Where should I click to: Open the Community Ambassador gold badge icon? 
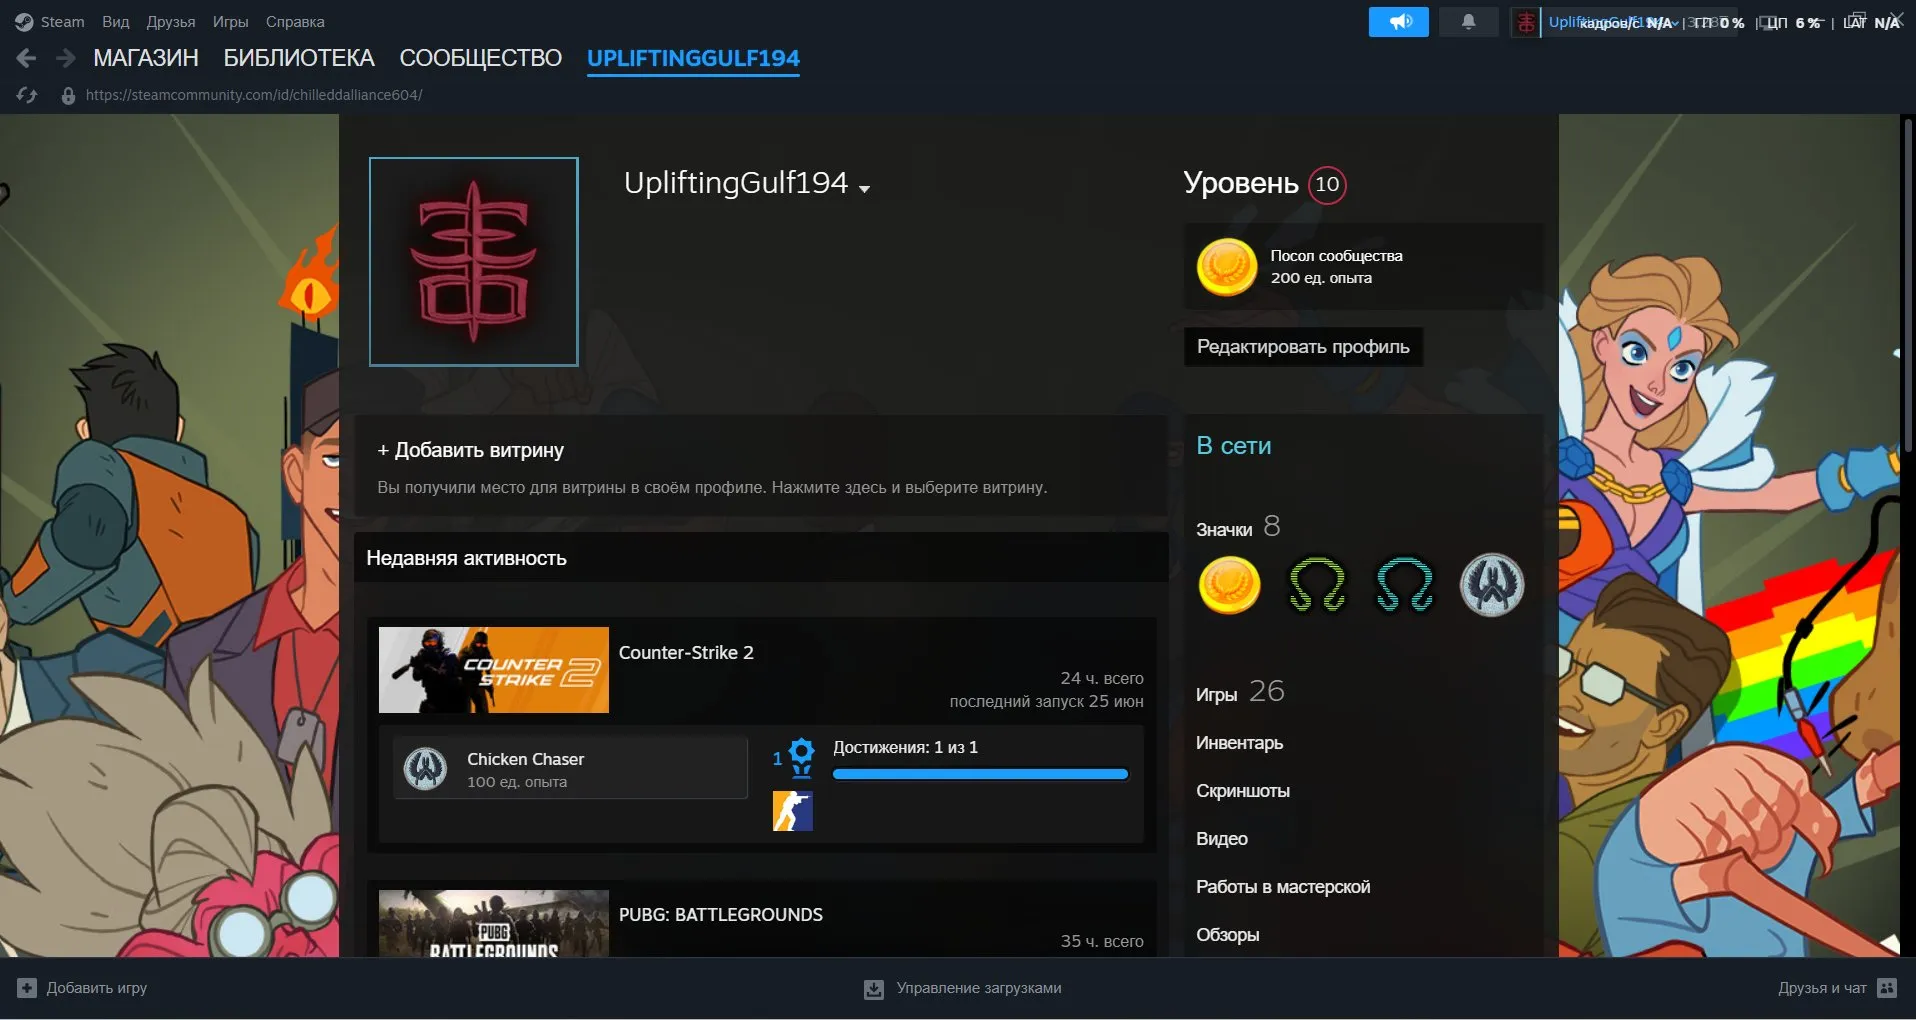click(x=1228, y=586)
